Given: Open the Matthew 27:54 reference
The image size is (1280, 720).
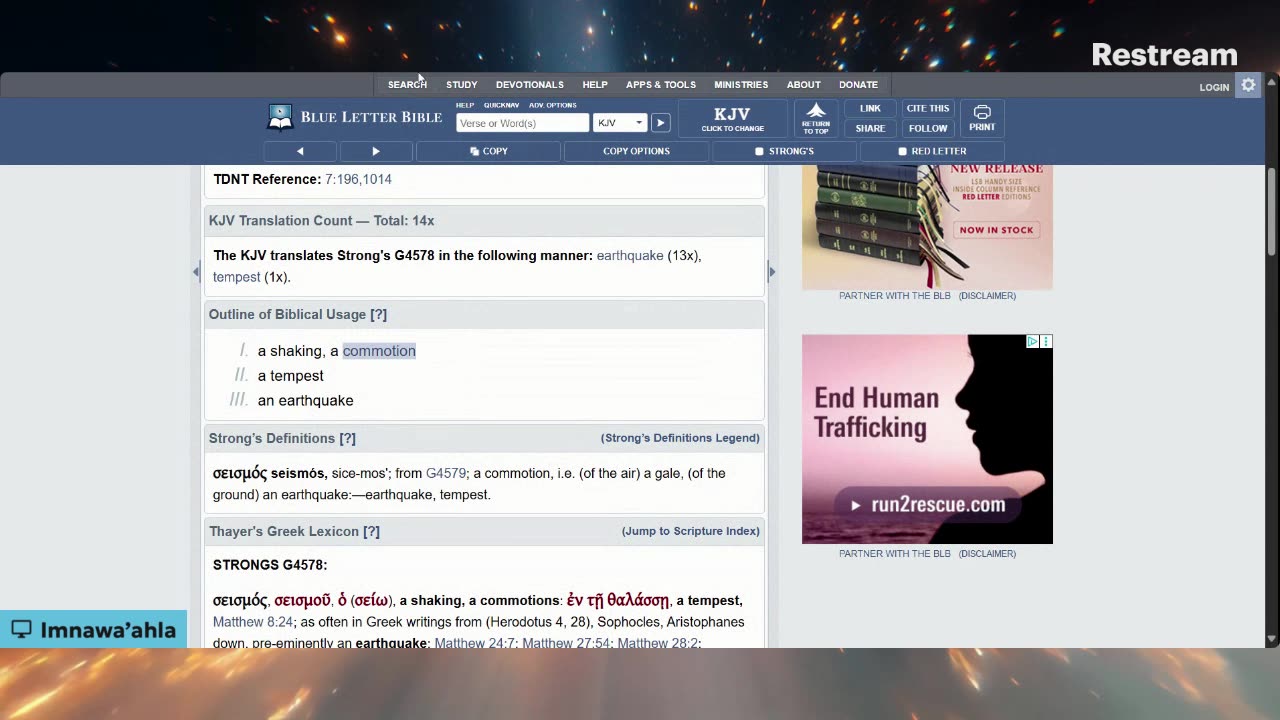Looking at the screenshot, I should click(566, 643).
